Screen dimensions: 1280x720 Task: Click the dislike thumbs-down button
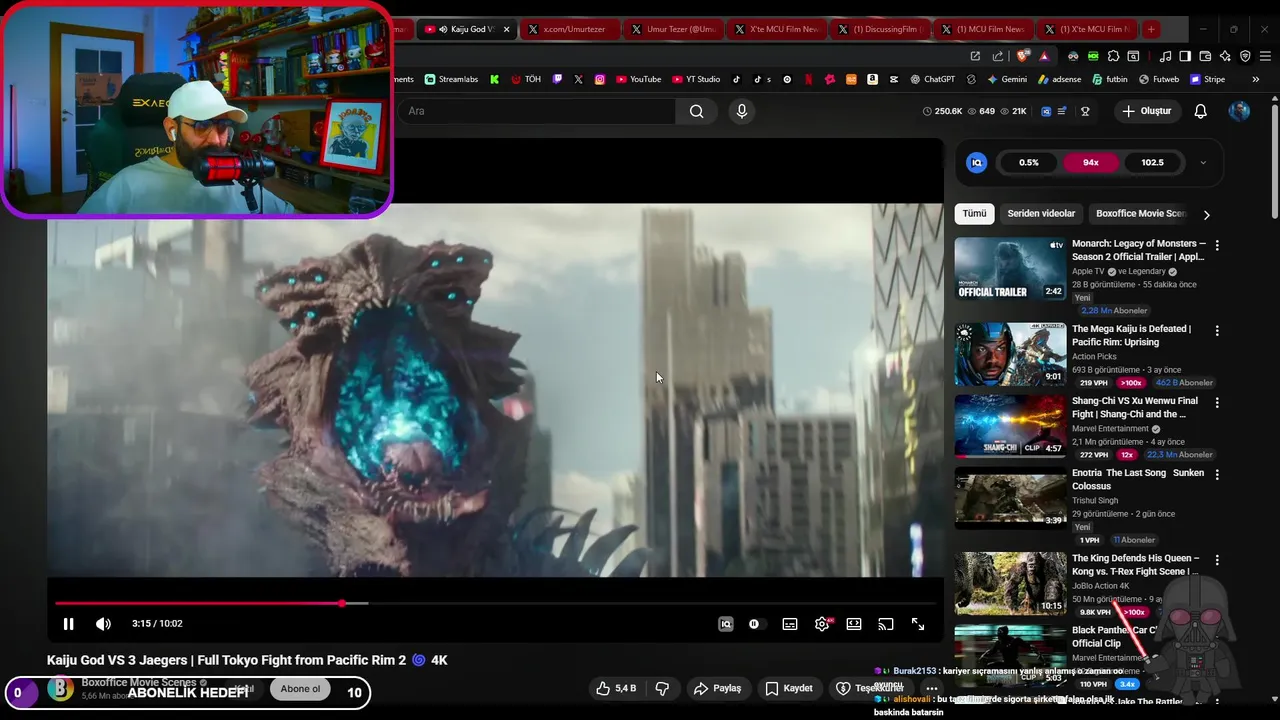(662, 688)
